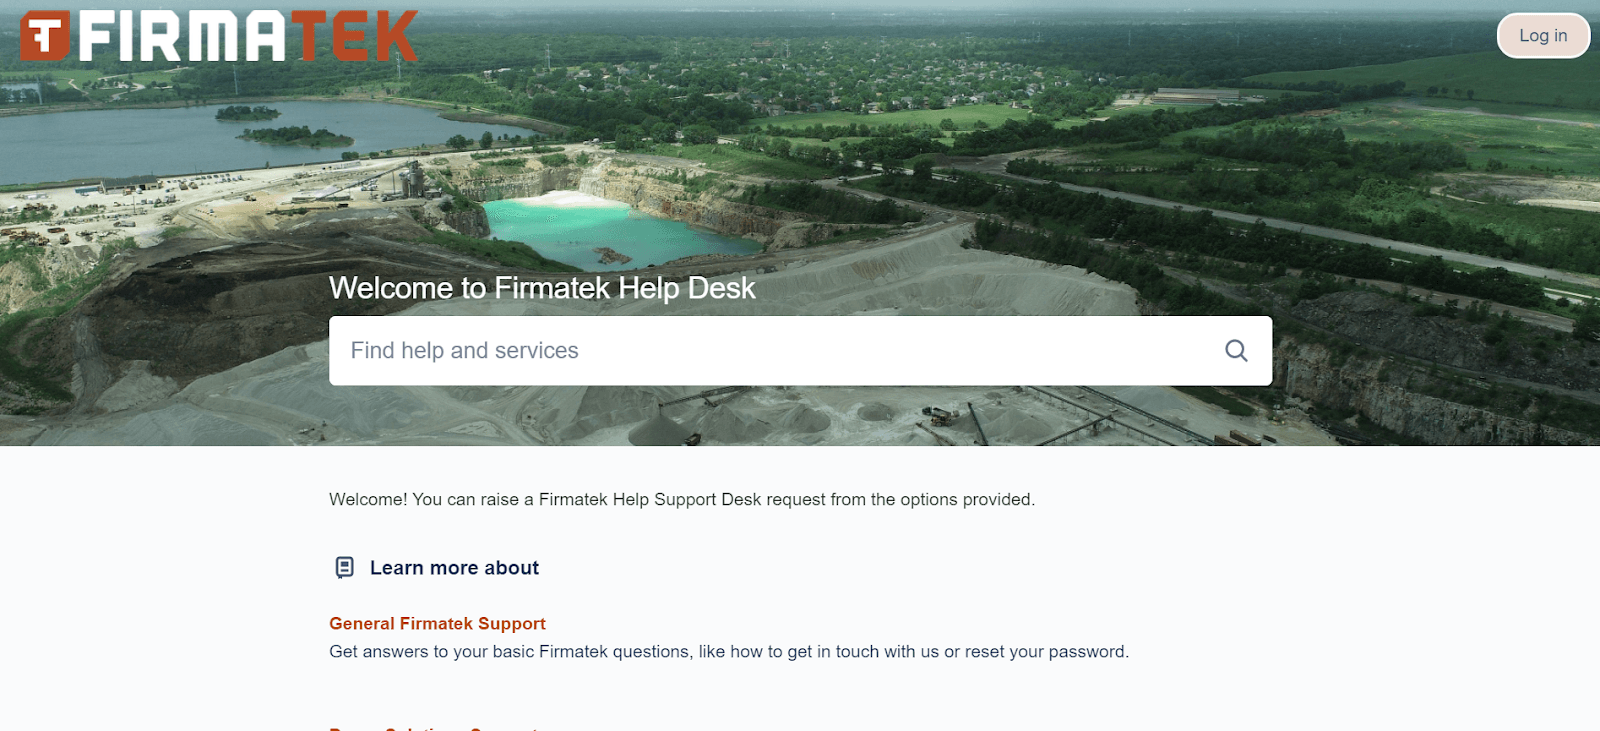Click the Welcome to Firmatek Help Desk heading
This screenshot has width=1600, height=731.
pos(542,288)
